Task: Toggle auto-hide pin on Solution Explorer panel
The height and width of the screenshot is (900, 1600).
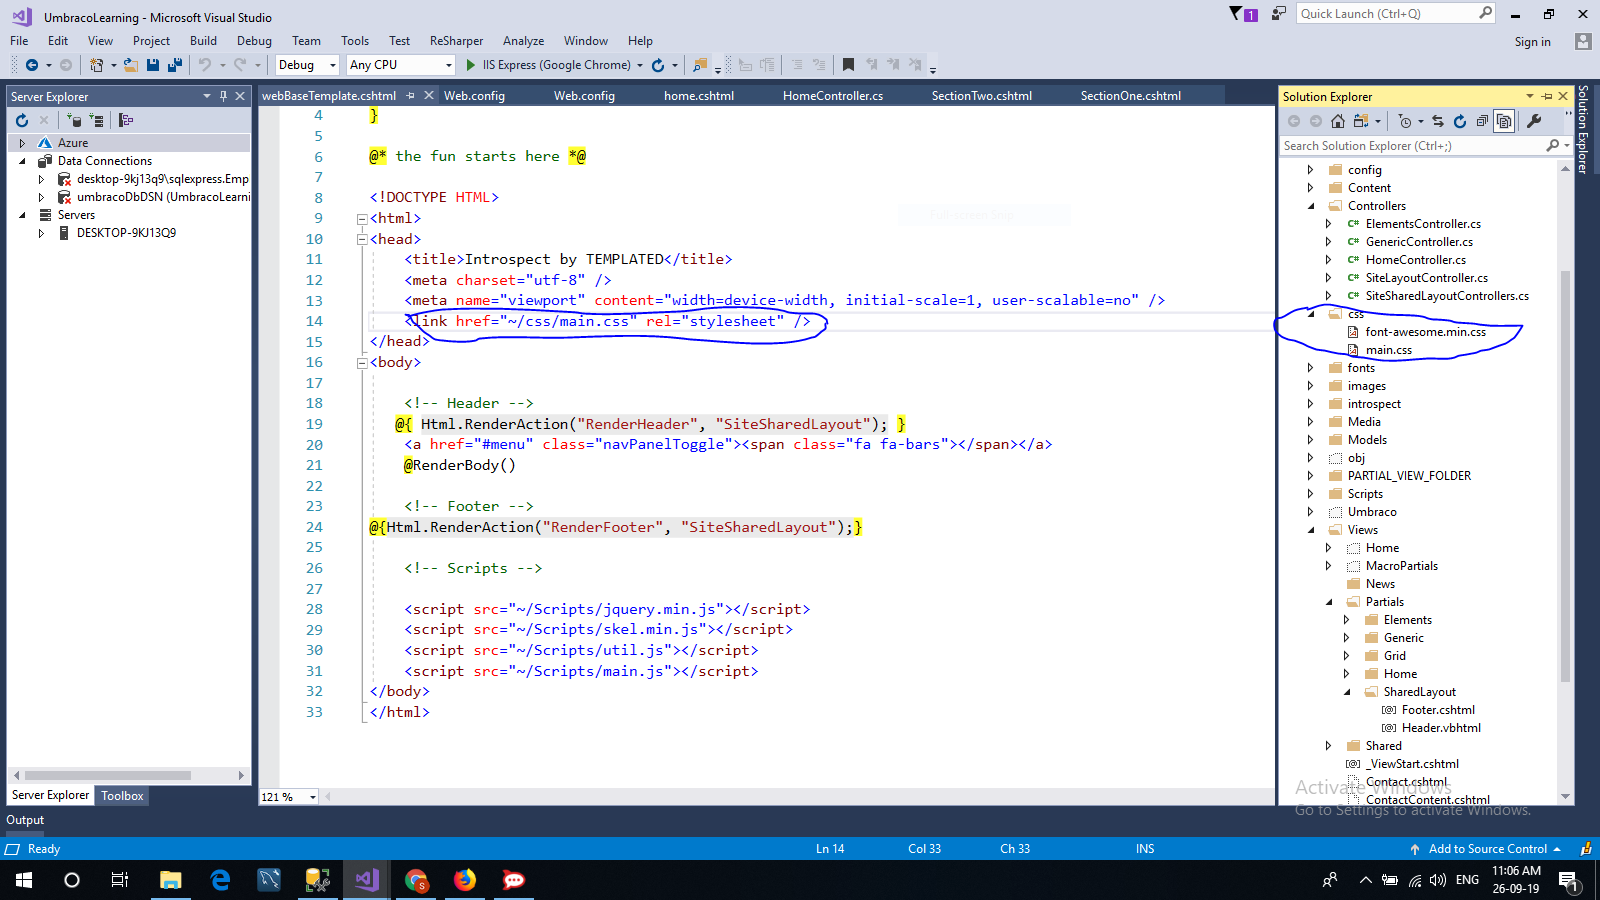Action: tap(1547, 96)
